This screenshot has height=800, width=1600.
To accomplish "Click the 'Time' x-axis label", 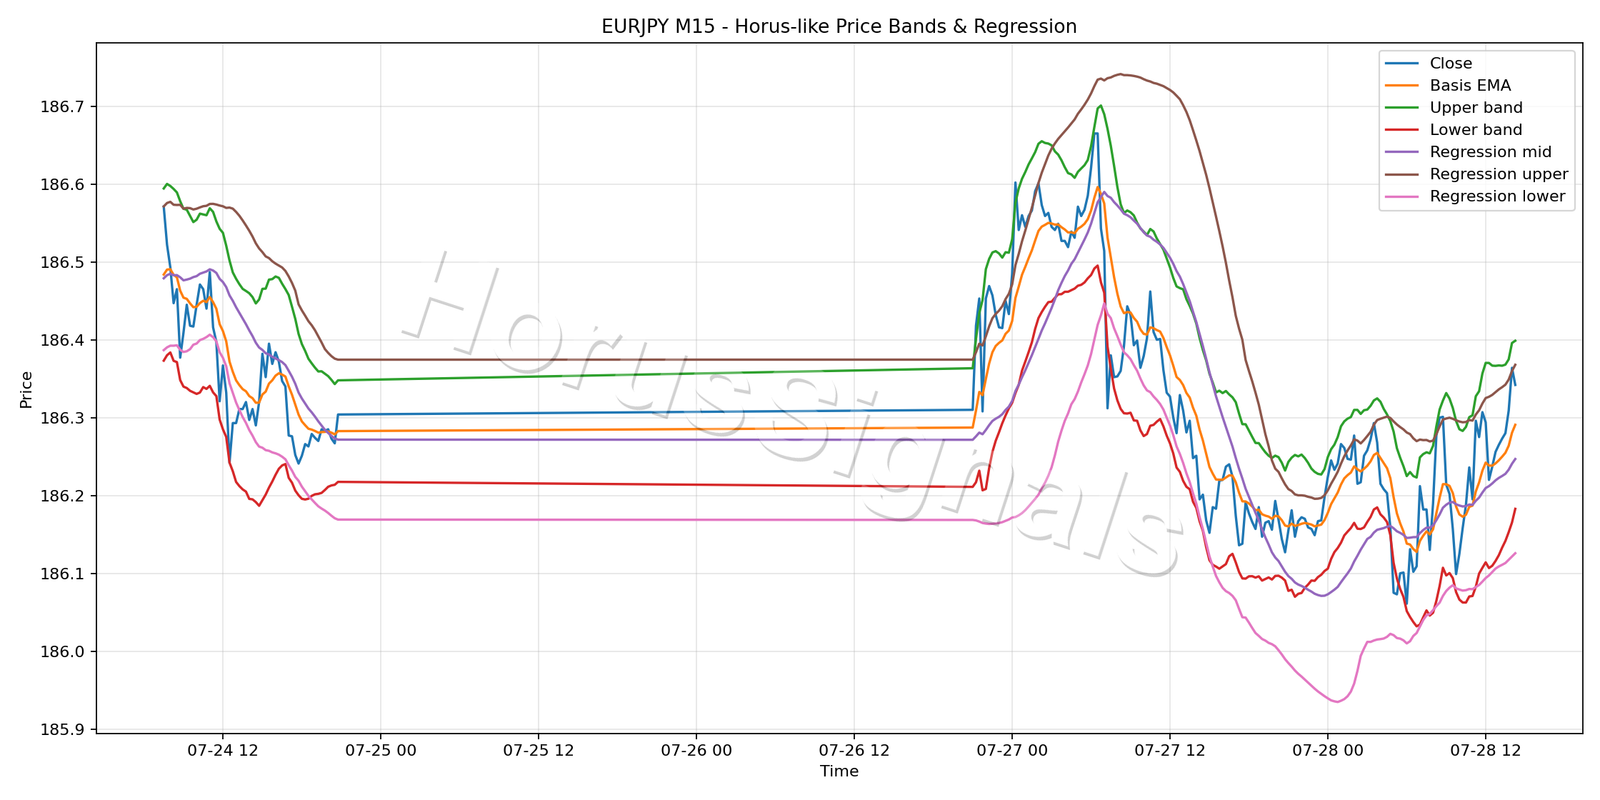I will (x=839, y=771).
